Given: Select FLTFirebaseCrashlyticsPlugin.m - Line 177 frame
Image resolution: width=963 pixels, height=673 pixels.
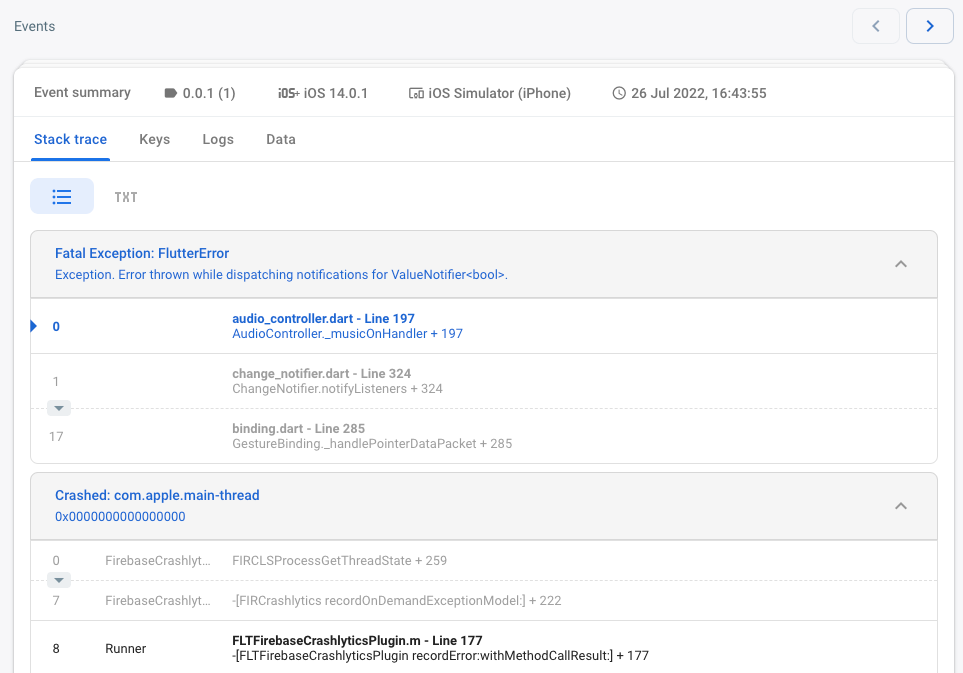Looking at the screenshot, I should pyautogui.click(x=484, y=648).
